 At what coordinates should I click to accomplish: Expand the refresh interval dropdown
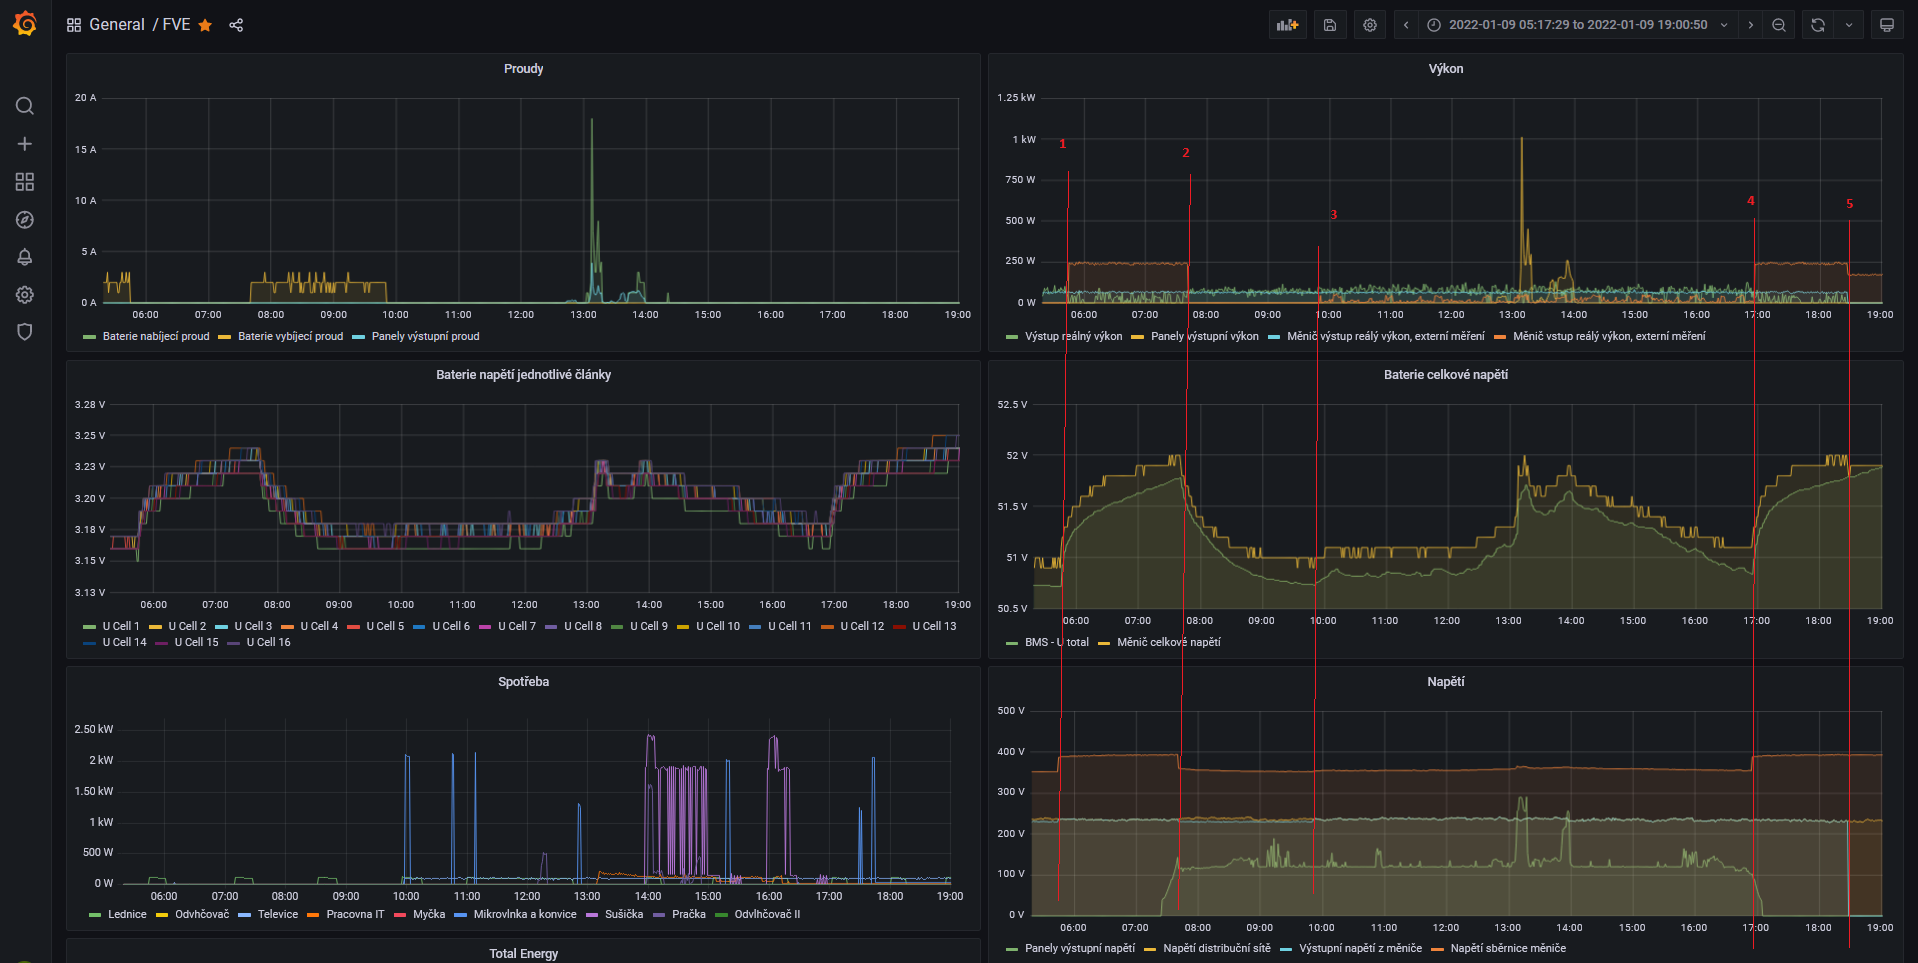point(1849,25)
